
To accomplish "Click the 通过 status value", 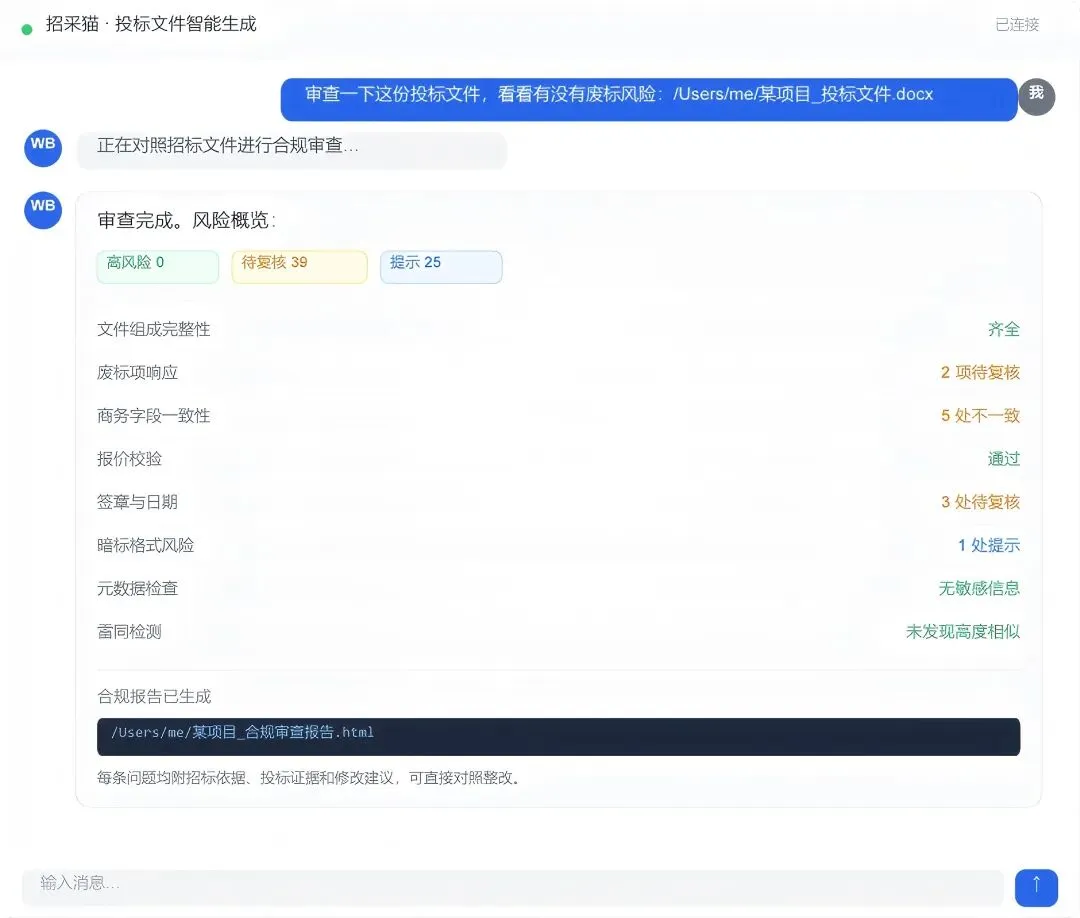I will (1004, 459).
